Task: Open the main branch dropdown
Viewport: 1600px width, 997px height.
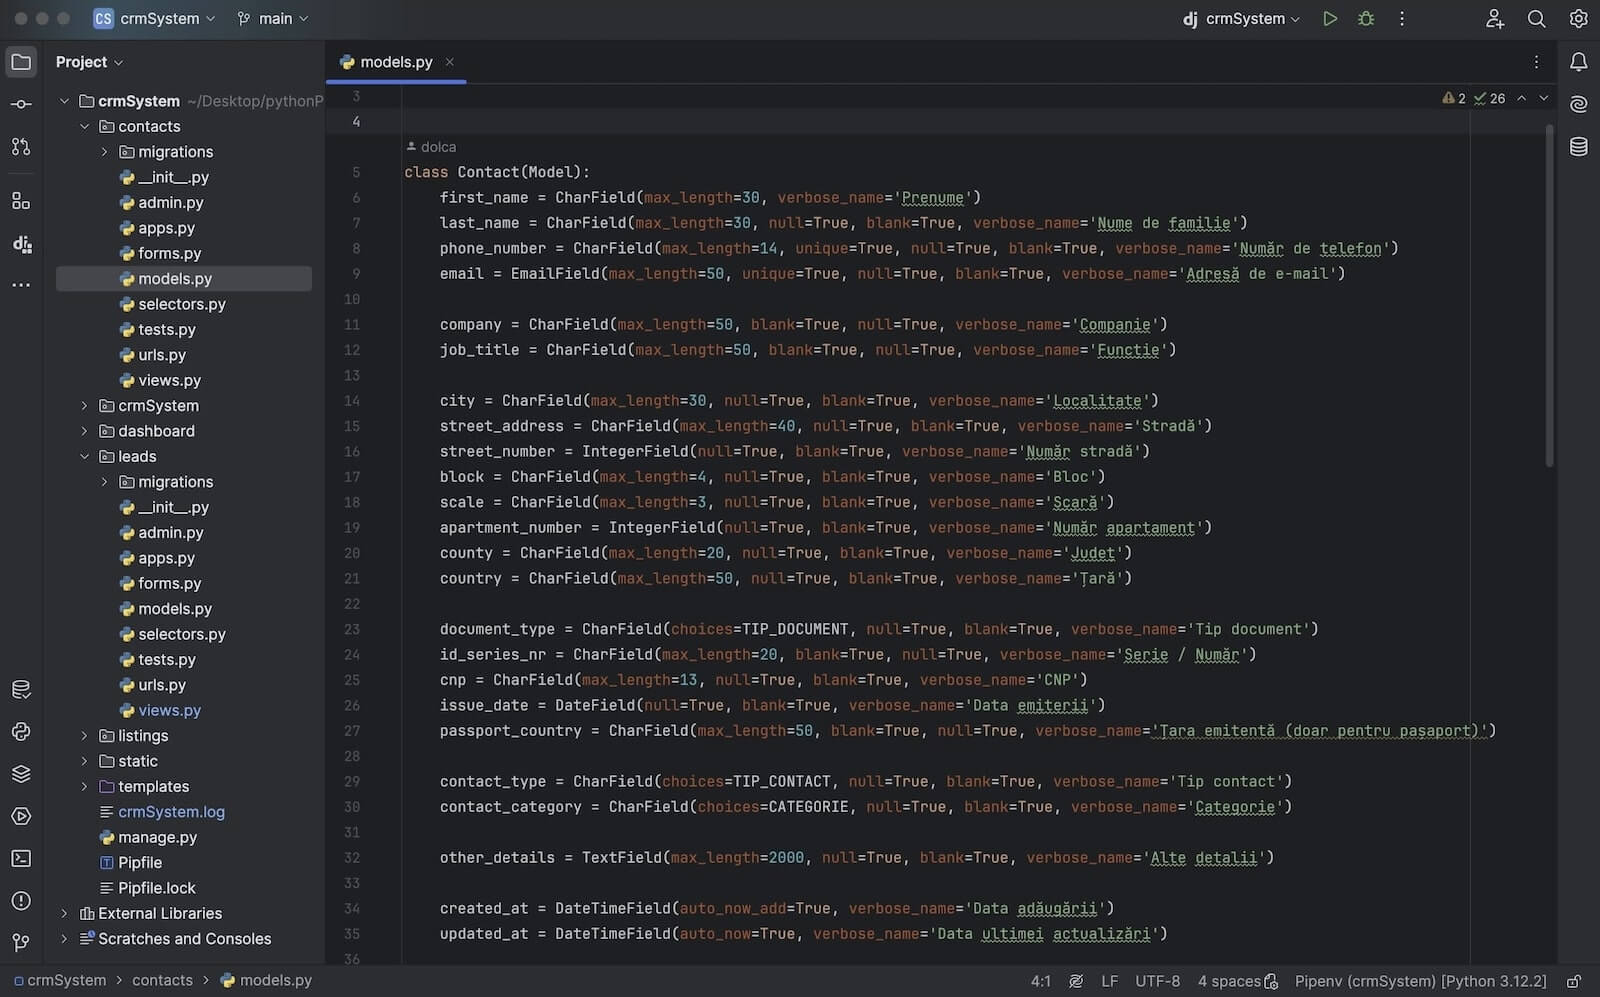Action: (x=273, y=19)
